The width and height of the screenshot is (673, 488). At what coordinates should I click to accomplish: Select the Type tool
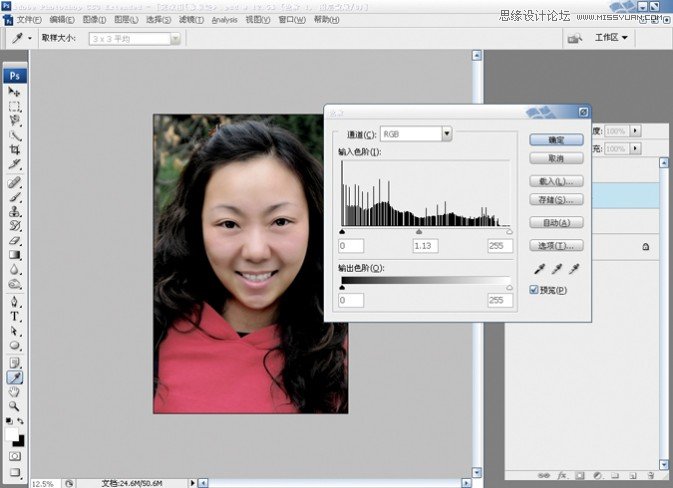(x=14, y=316)
